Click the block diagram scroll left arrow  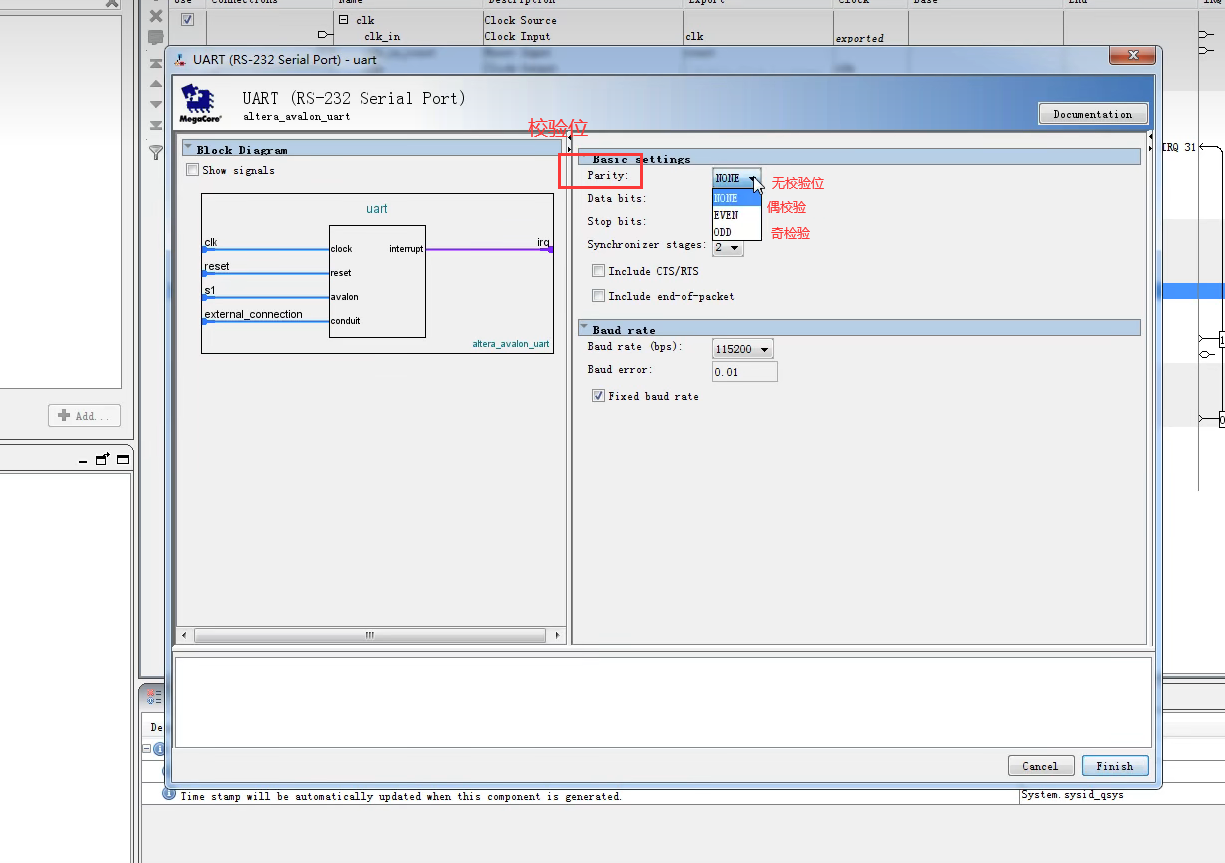click(x=183, y=635)
